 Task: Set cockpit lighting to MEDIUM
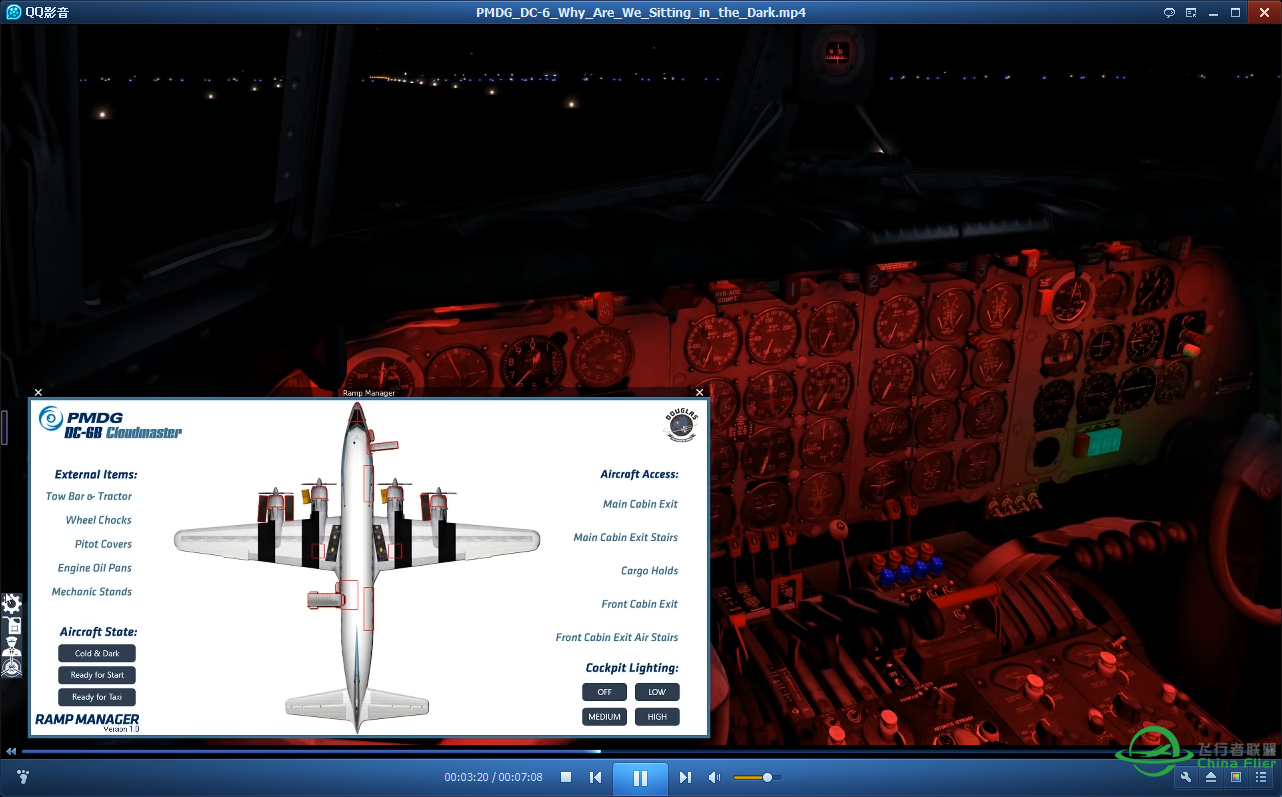(x=605, y=717)
